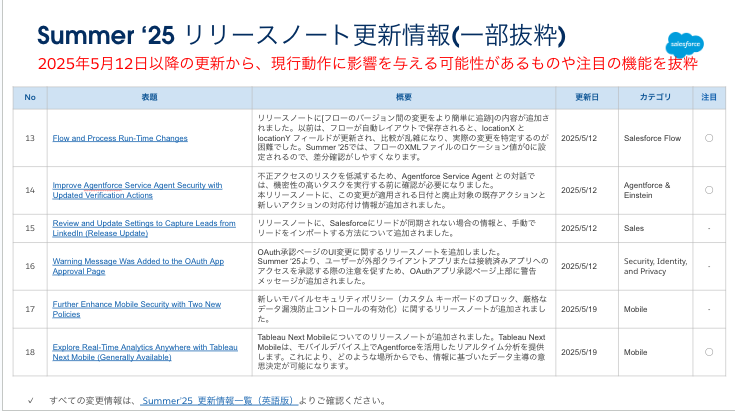
Task: Click the 2025/5/19 date in row 17
Action: pyautogui.click(x=579, y=309)
